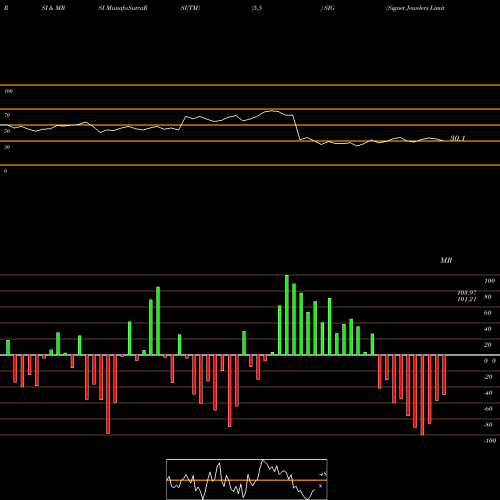This screenshot has height=500, width=500.
Task: Open the mini oscillator thumbnail chart
Action: [x=247, y=479]
